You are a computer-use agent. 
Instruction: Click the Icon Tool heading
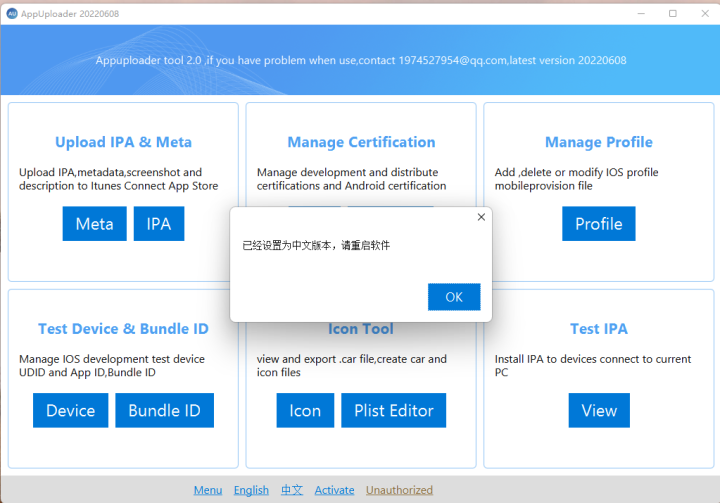tap(361, 329)
